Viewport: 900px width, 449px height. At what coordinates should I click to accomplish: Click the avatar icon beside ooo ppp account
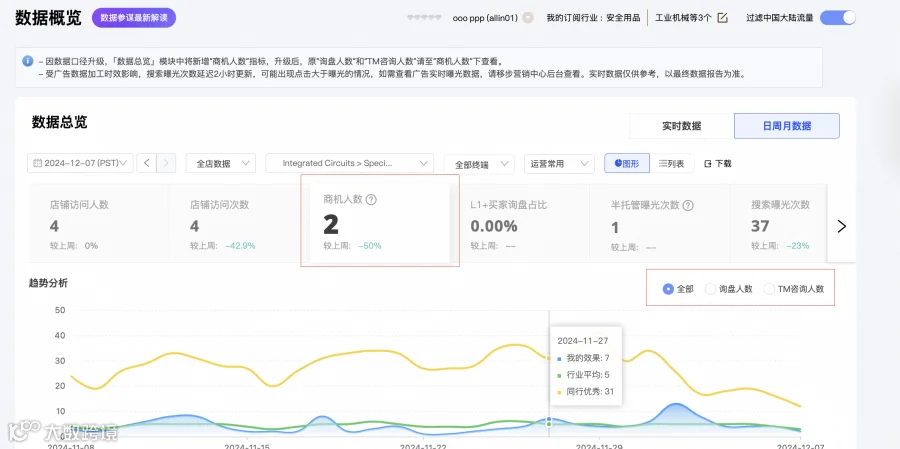tap(527, 18)
